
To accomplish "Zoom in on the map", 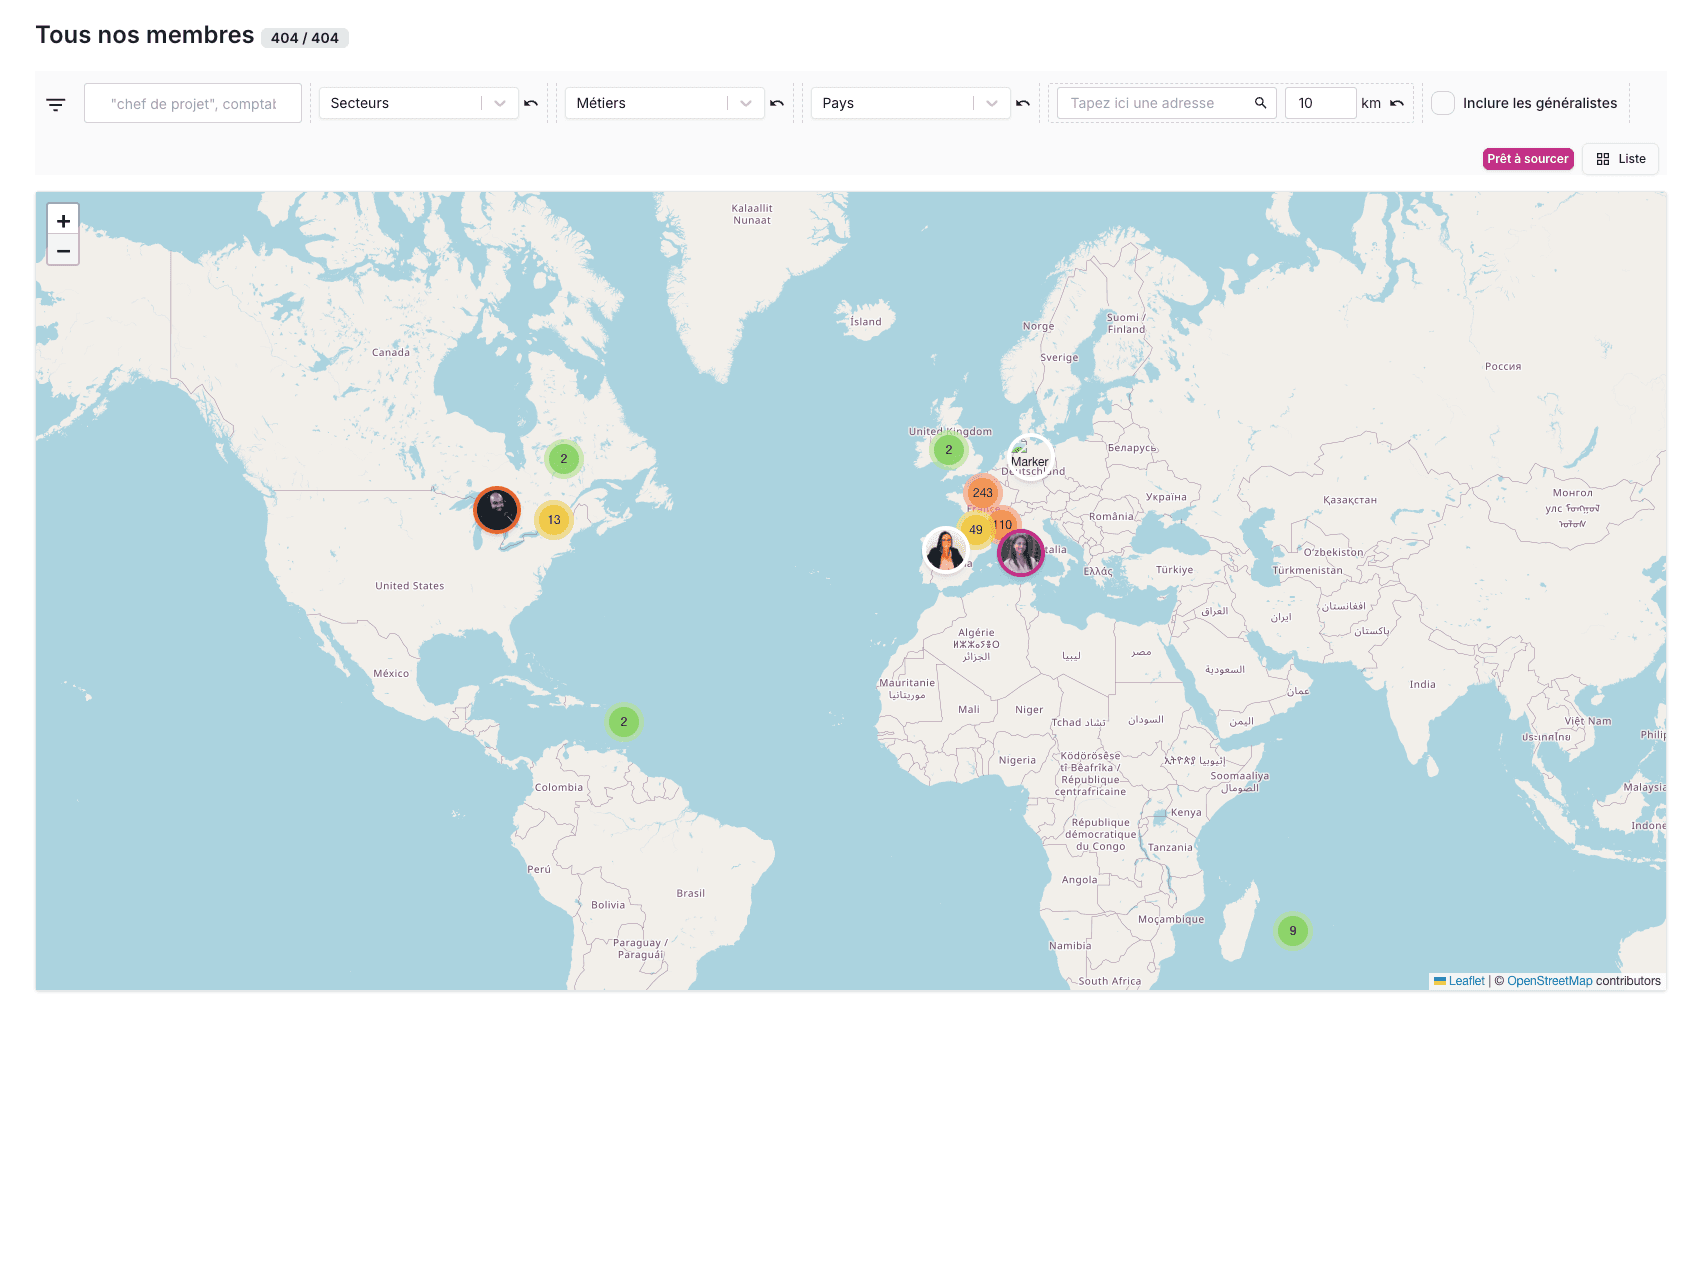I will (x=63, y=221).
